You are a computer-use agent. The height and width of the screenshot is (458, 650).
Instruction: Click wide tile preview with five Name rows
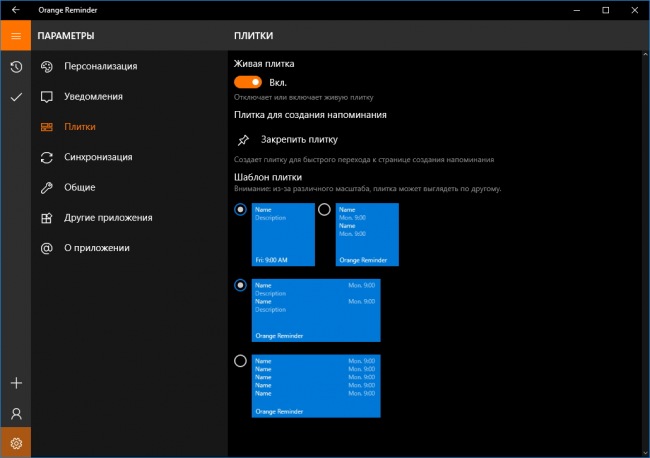316,386
